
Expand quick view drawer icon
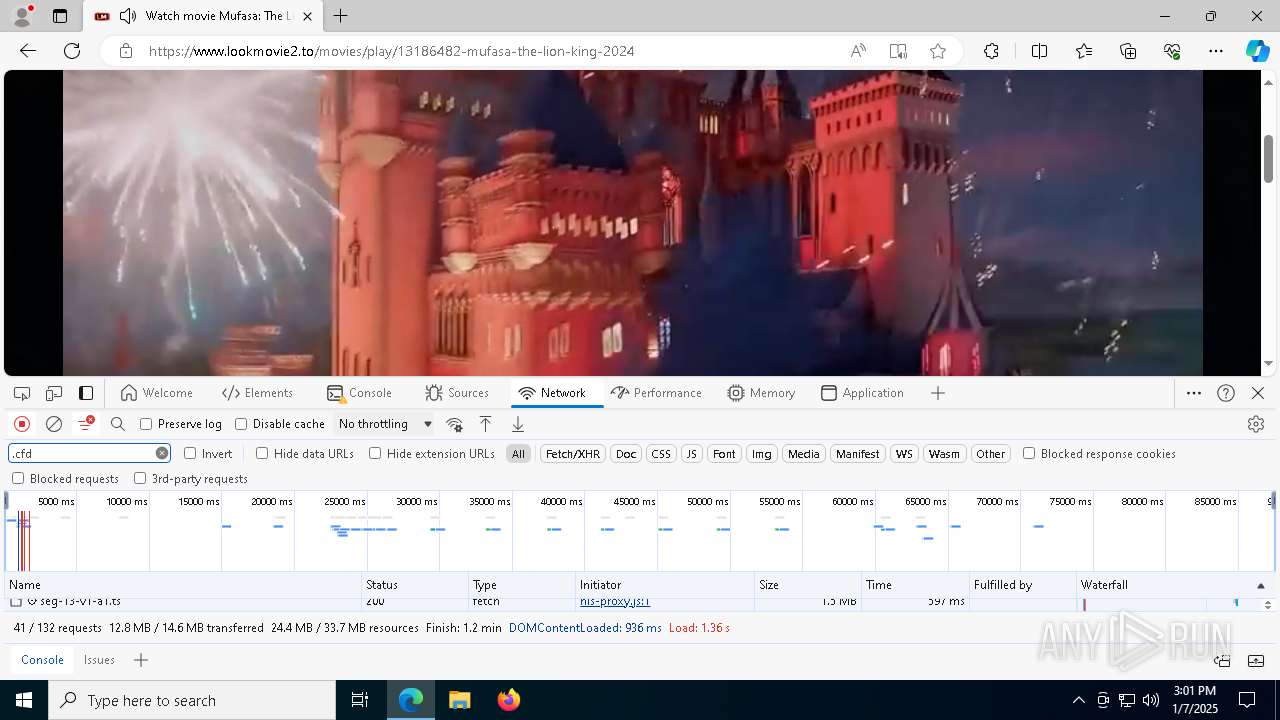tap(1257, 660)
